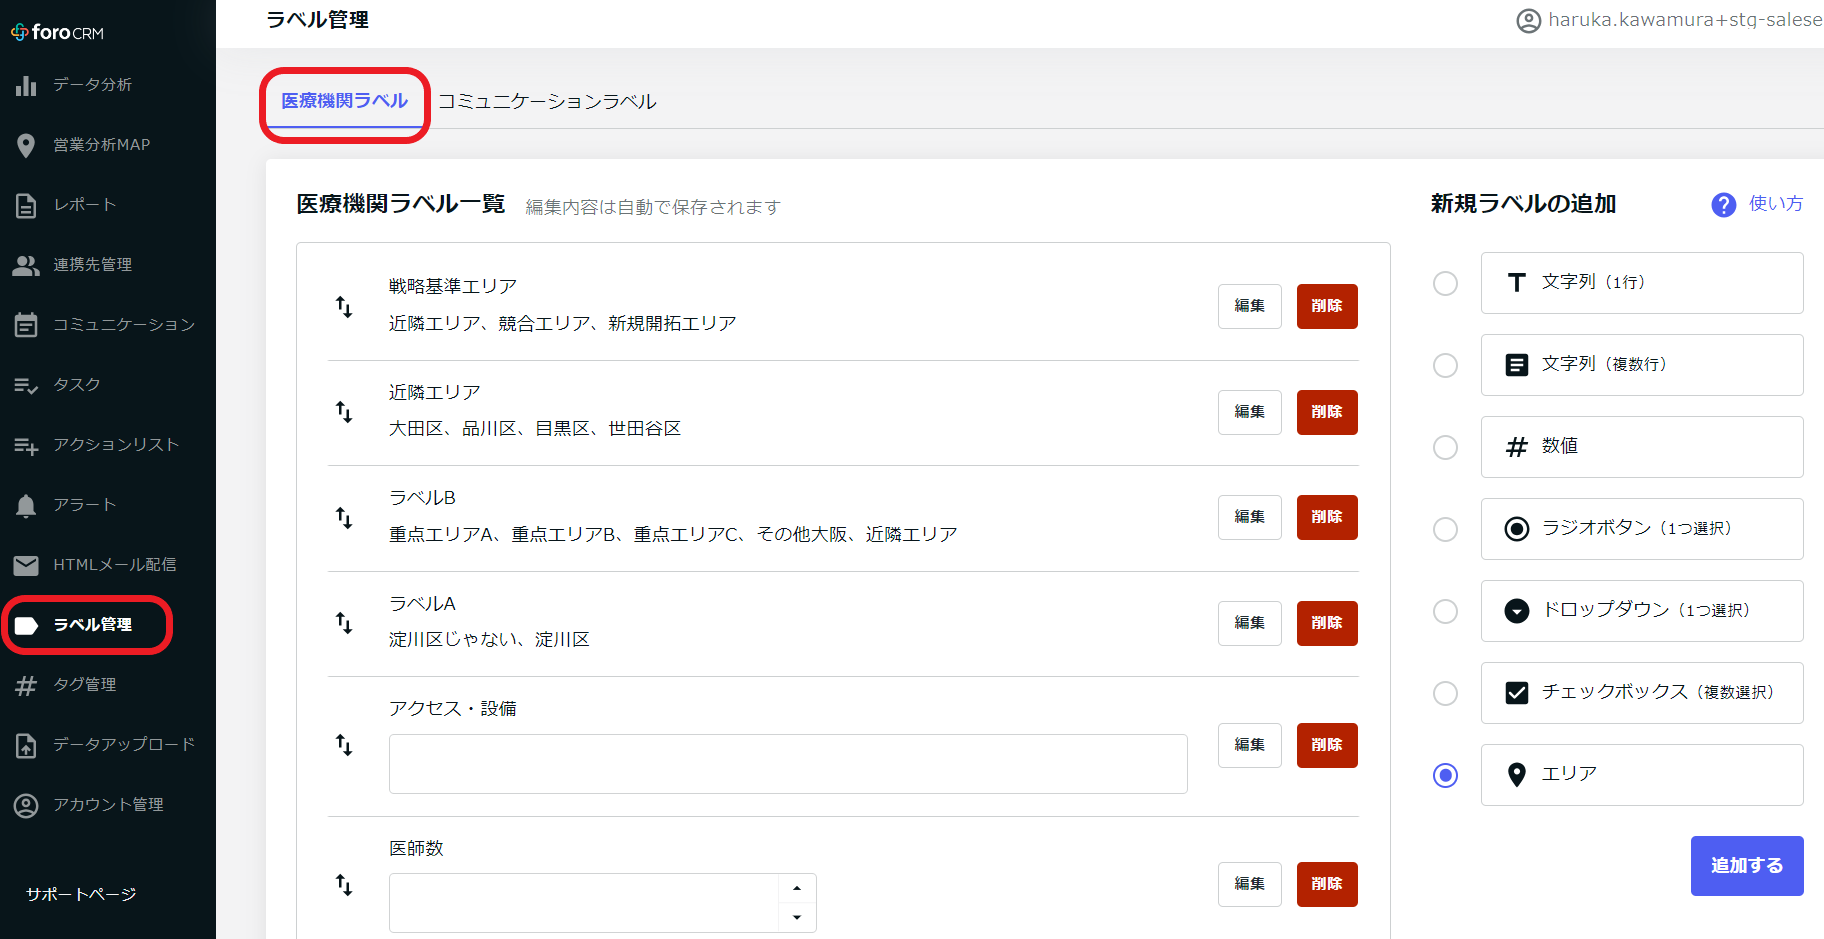The height and width of the screenshot is (939, 1824).
Task: Click the account avatar icon in header
Action: click(1529, 20)
